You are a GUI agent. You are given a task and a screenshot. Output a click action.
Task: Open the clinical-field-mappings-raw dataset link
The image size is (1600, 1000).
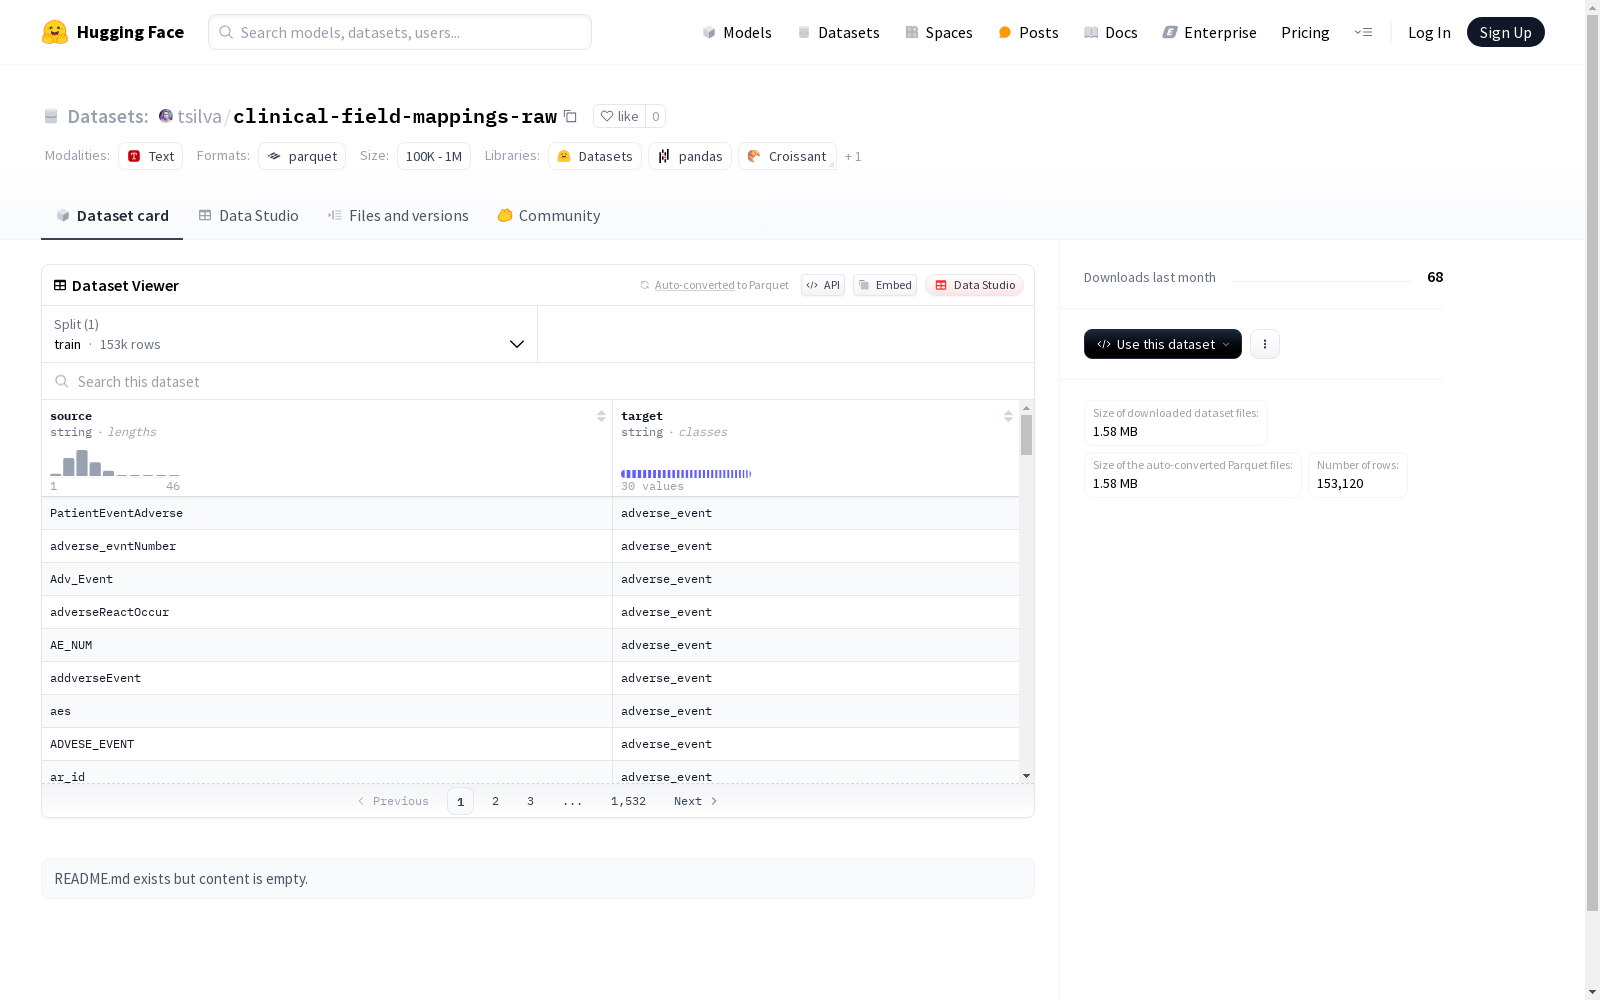coord(395,116)
